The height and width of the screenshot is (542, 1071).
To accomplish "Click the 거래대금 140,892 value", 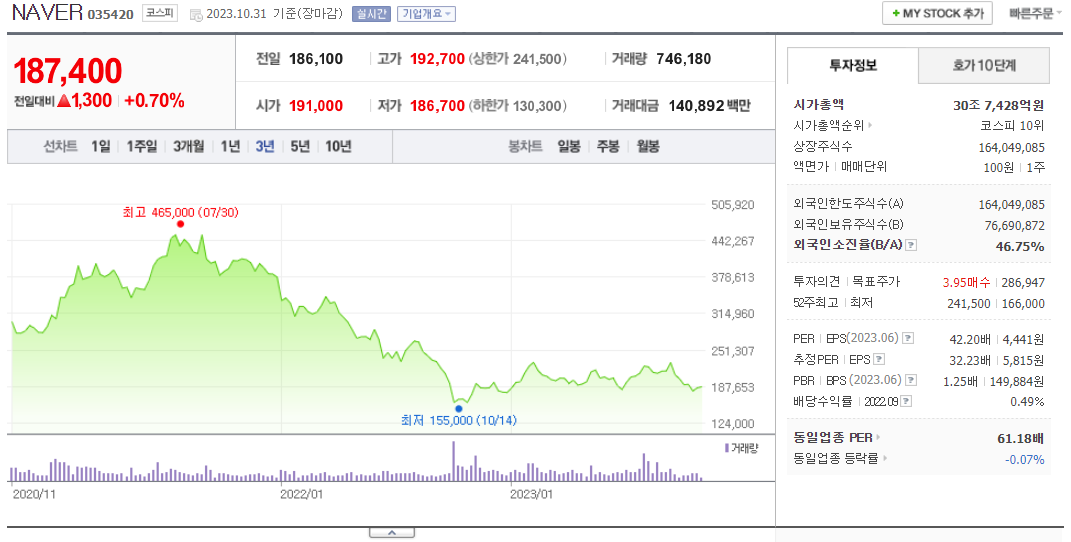I will point(697,106).
